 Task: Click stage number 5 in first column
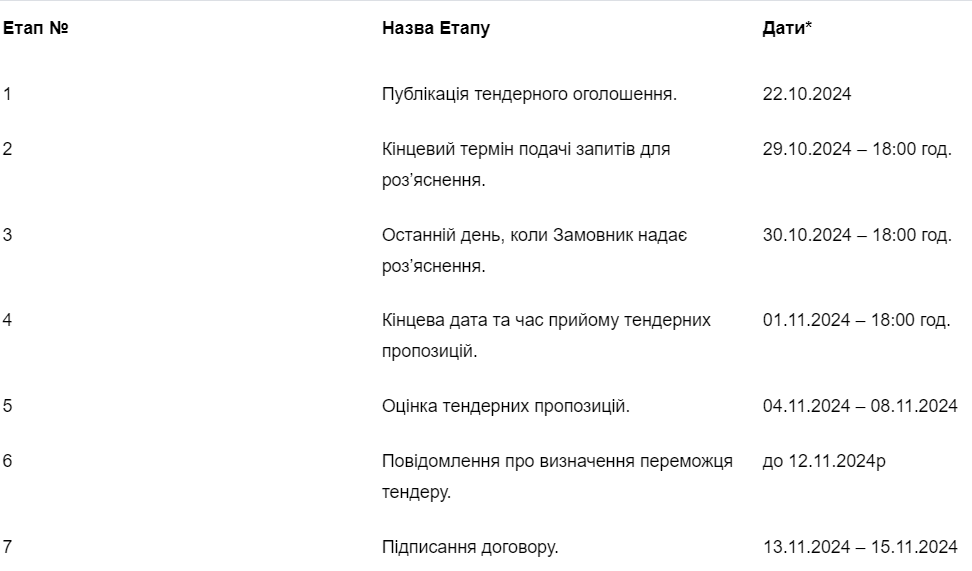click(7, 407)
